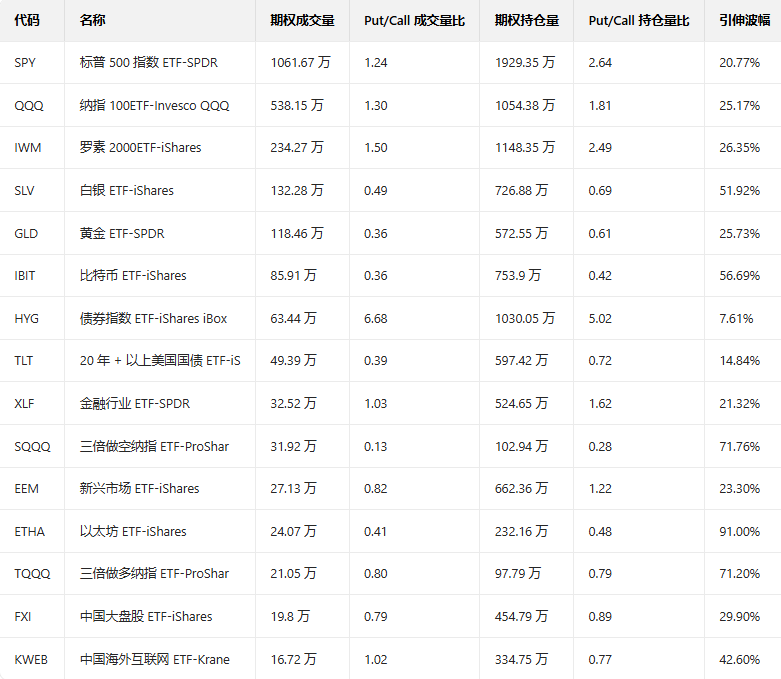Select the GLD ticker code
The width and height of the screenshot is (781, 679).
point(26,234)
